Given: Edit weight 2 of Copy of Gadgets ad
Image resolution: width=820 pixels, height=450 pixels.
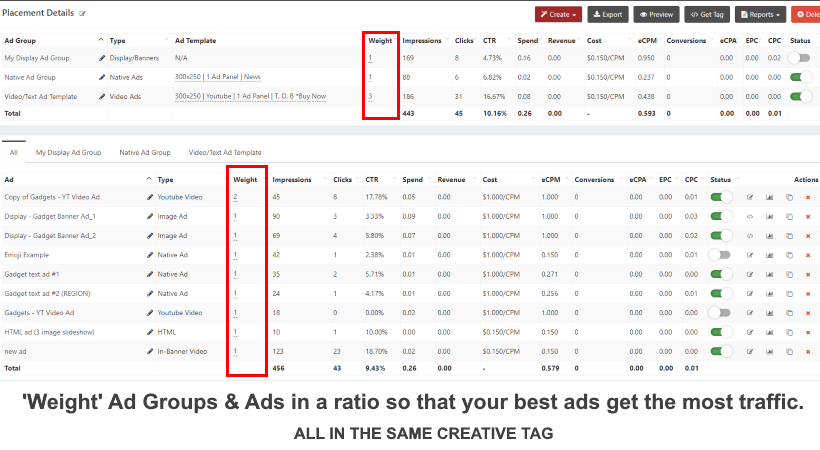Looking at the screenshot, I should [x=235, y=197].
